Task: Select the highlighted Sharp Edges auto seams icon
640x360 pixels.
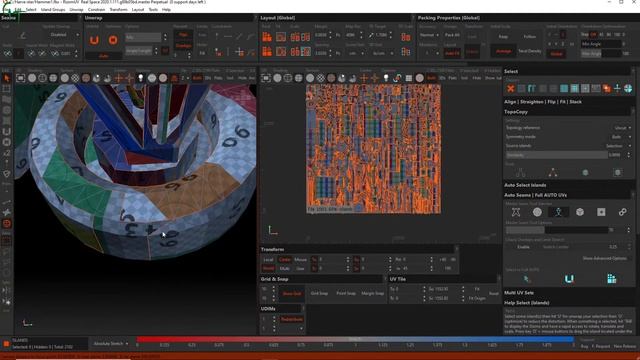Action: 558,212
